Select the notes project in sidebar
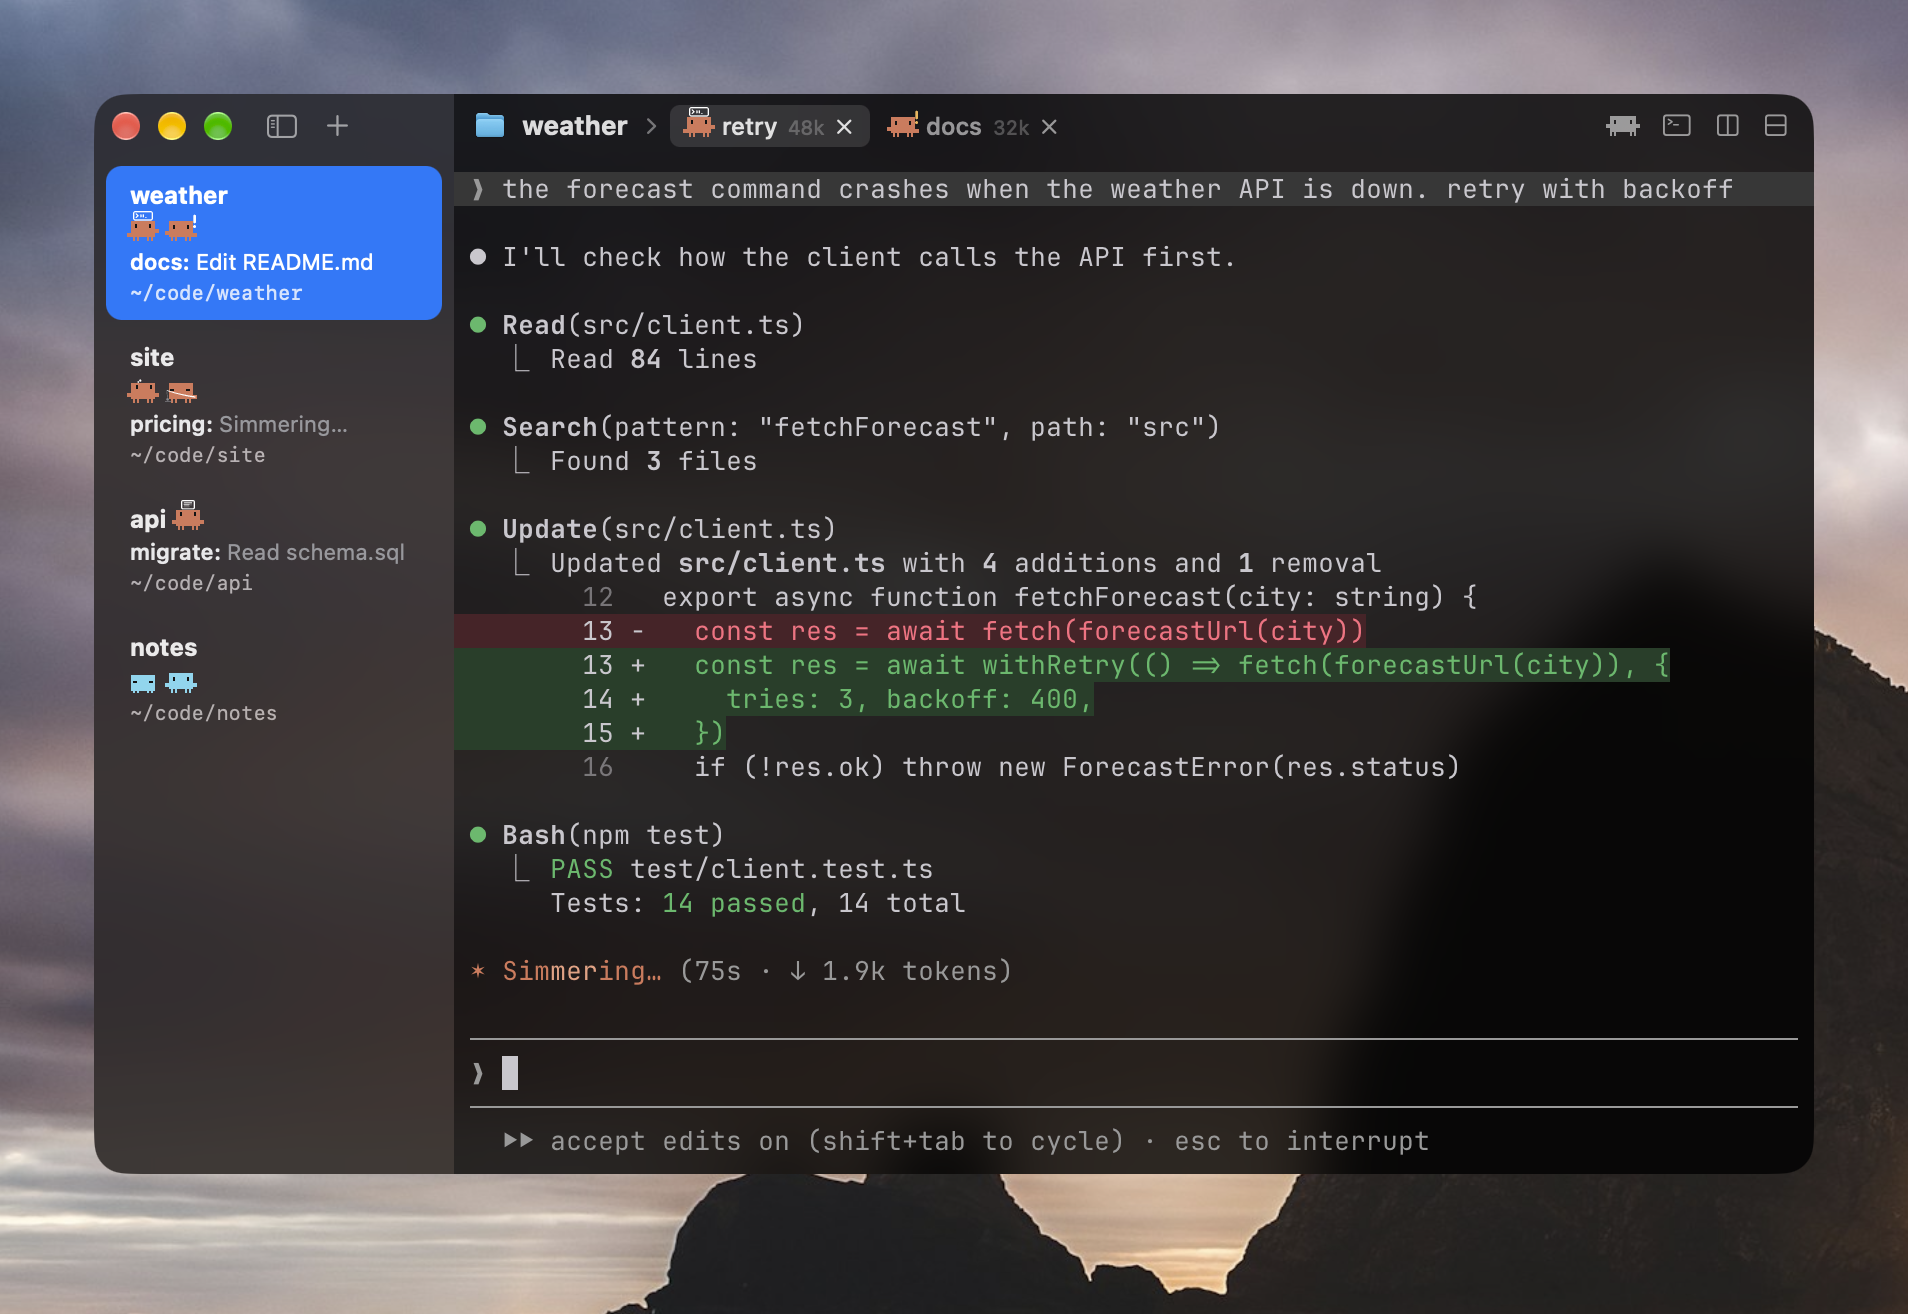The image size is (1908, 1314). point(274,679)
